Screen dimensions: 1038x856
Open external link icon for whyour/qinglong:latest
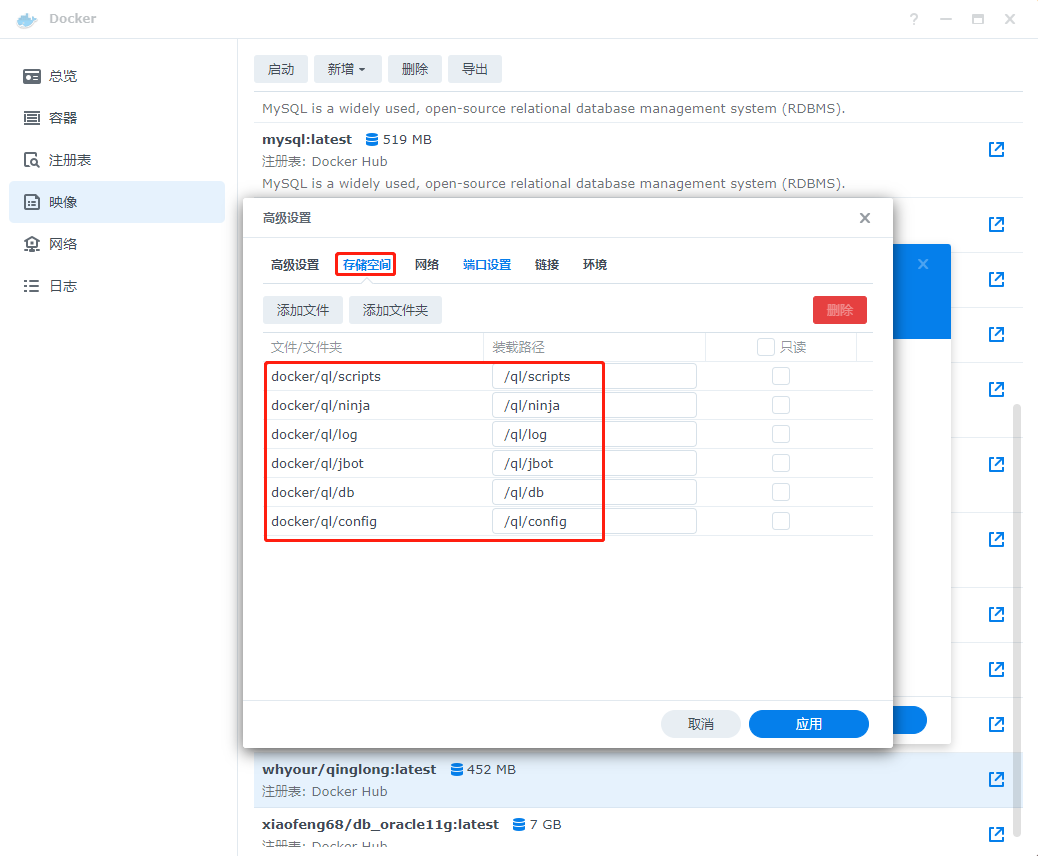click(x=996, y=779)
